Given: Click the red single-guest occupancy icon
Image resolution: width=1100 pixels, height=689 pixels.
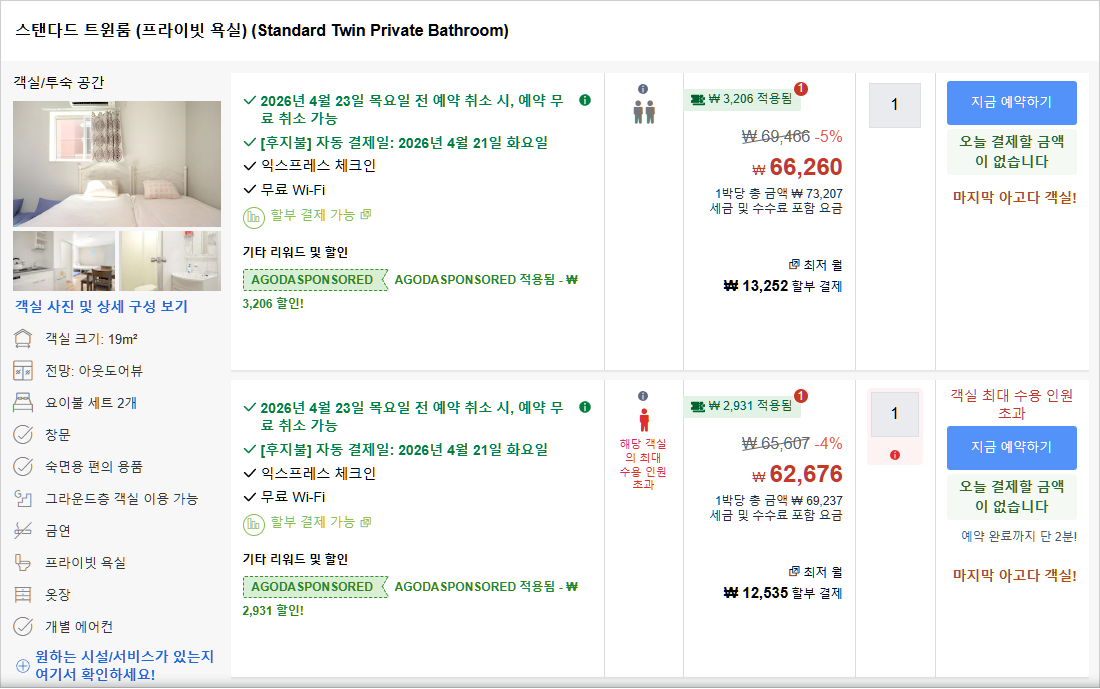Looking at the screenshot, I should [643, 419].
